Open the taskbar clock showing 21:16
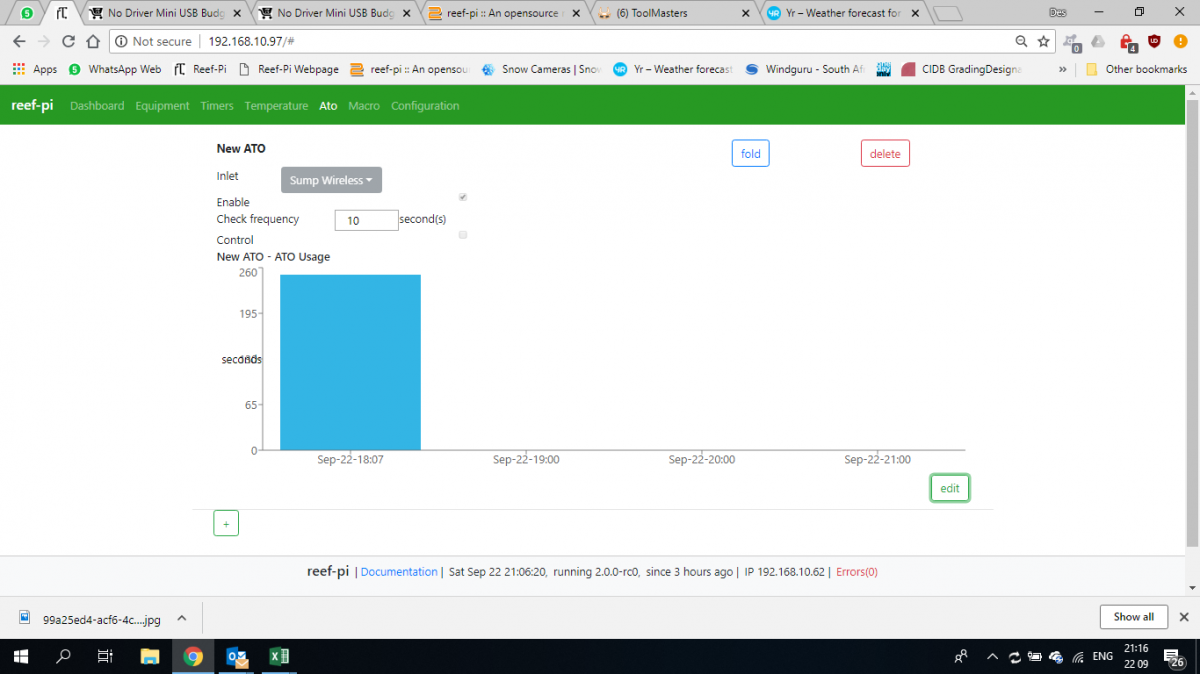 tap(1137, 657)
